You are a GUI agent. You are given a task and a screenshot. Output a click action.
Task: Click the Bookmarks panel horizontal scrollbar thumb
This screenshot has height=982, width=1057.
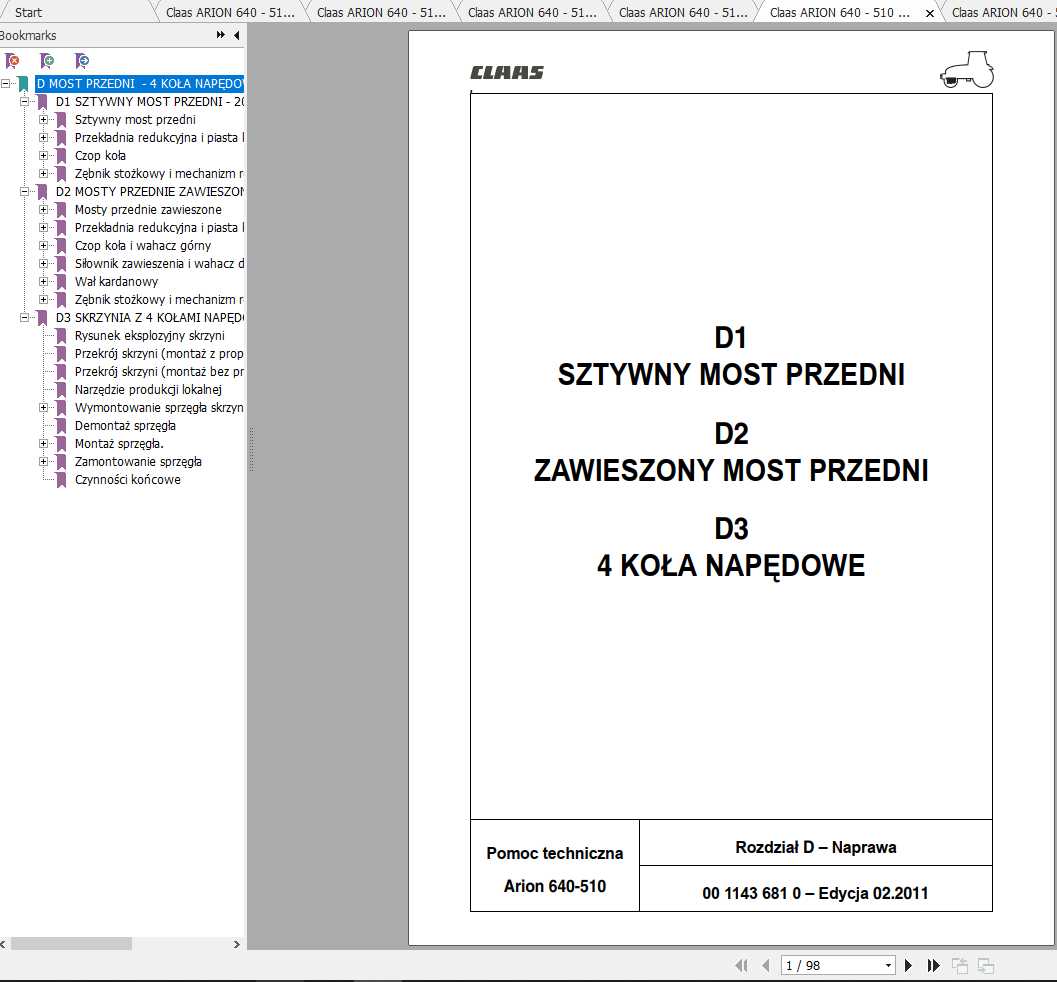point(71,944)
